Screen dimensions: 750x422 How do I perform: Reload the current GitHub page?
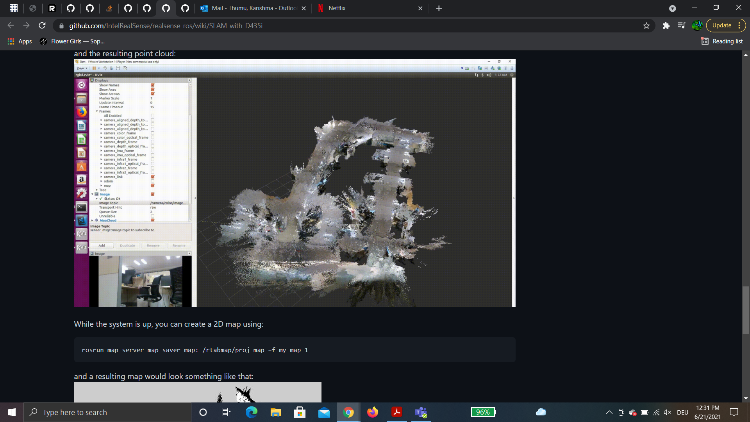pos(43,25)
